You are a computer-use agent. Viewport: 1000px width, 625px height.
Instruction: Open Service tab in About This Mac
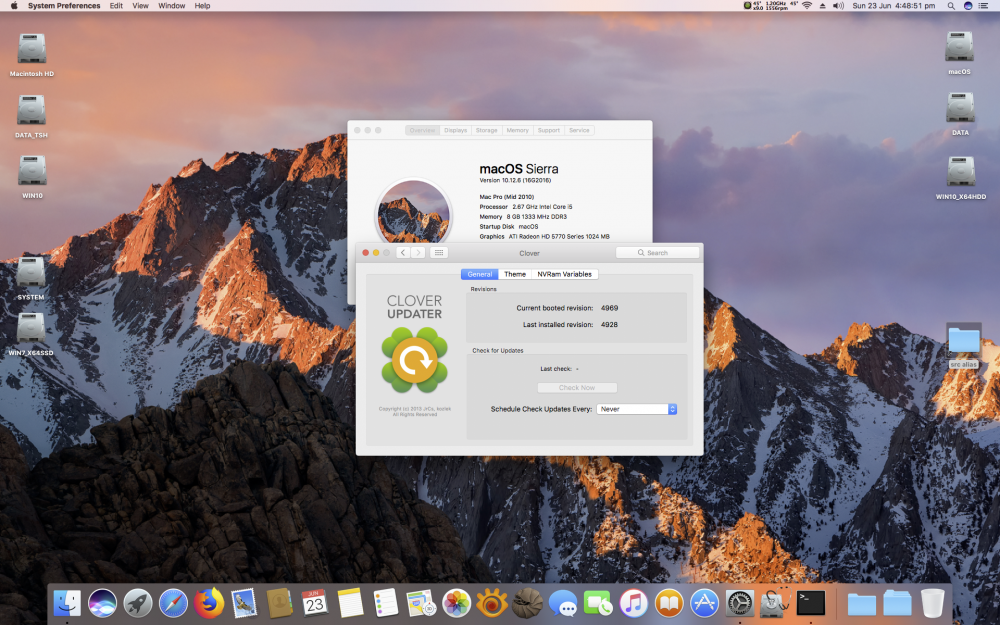[579, 130]
